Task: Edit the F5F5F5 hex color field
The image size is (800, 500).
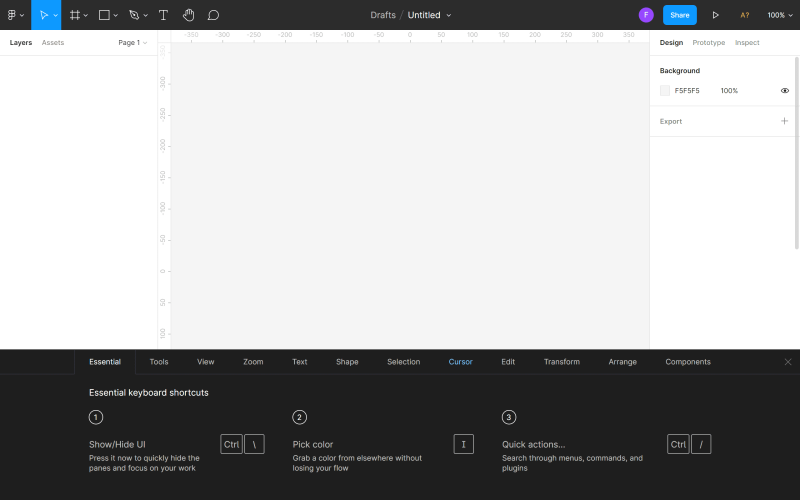Action: (x=687, y=91)
